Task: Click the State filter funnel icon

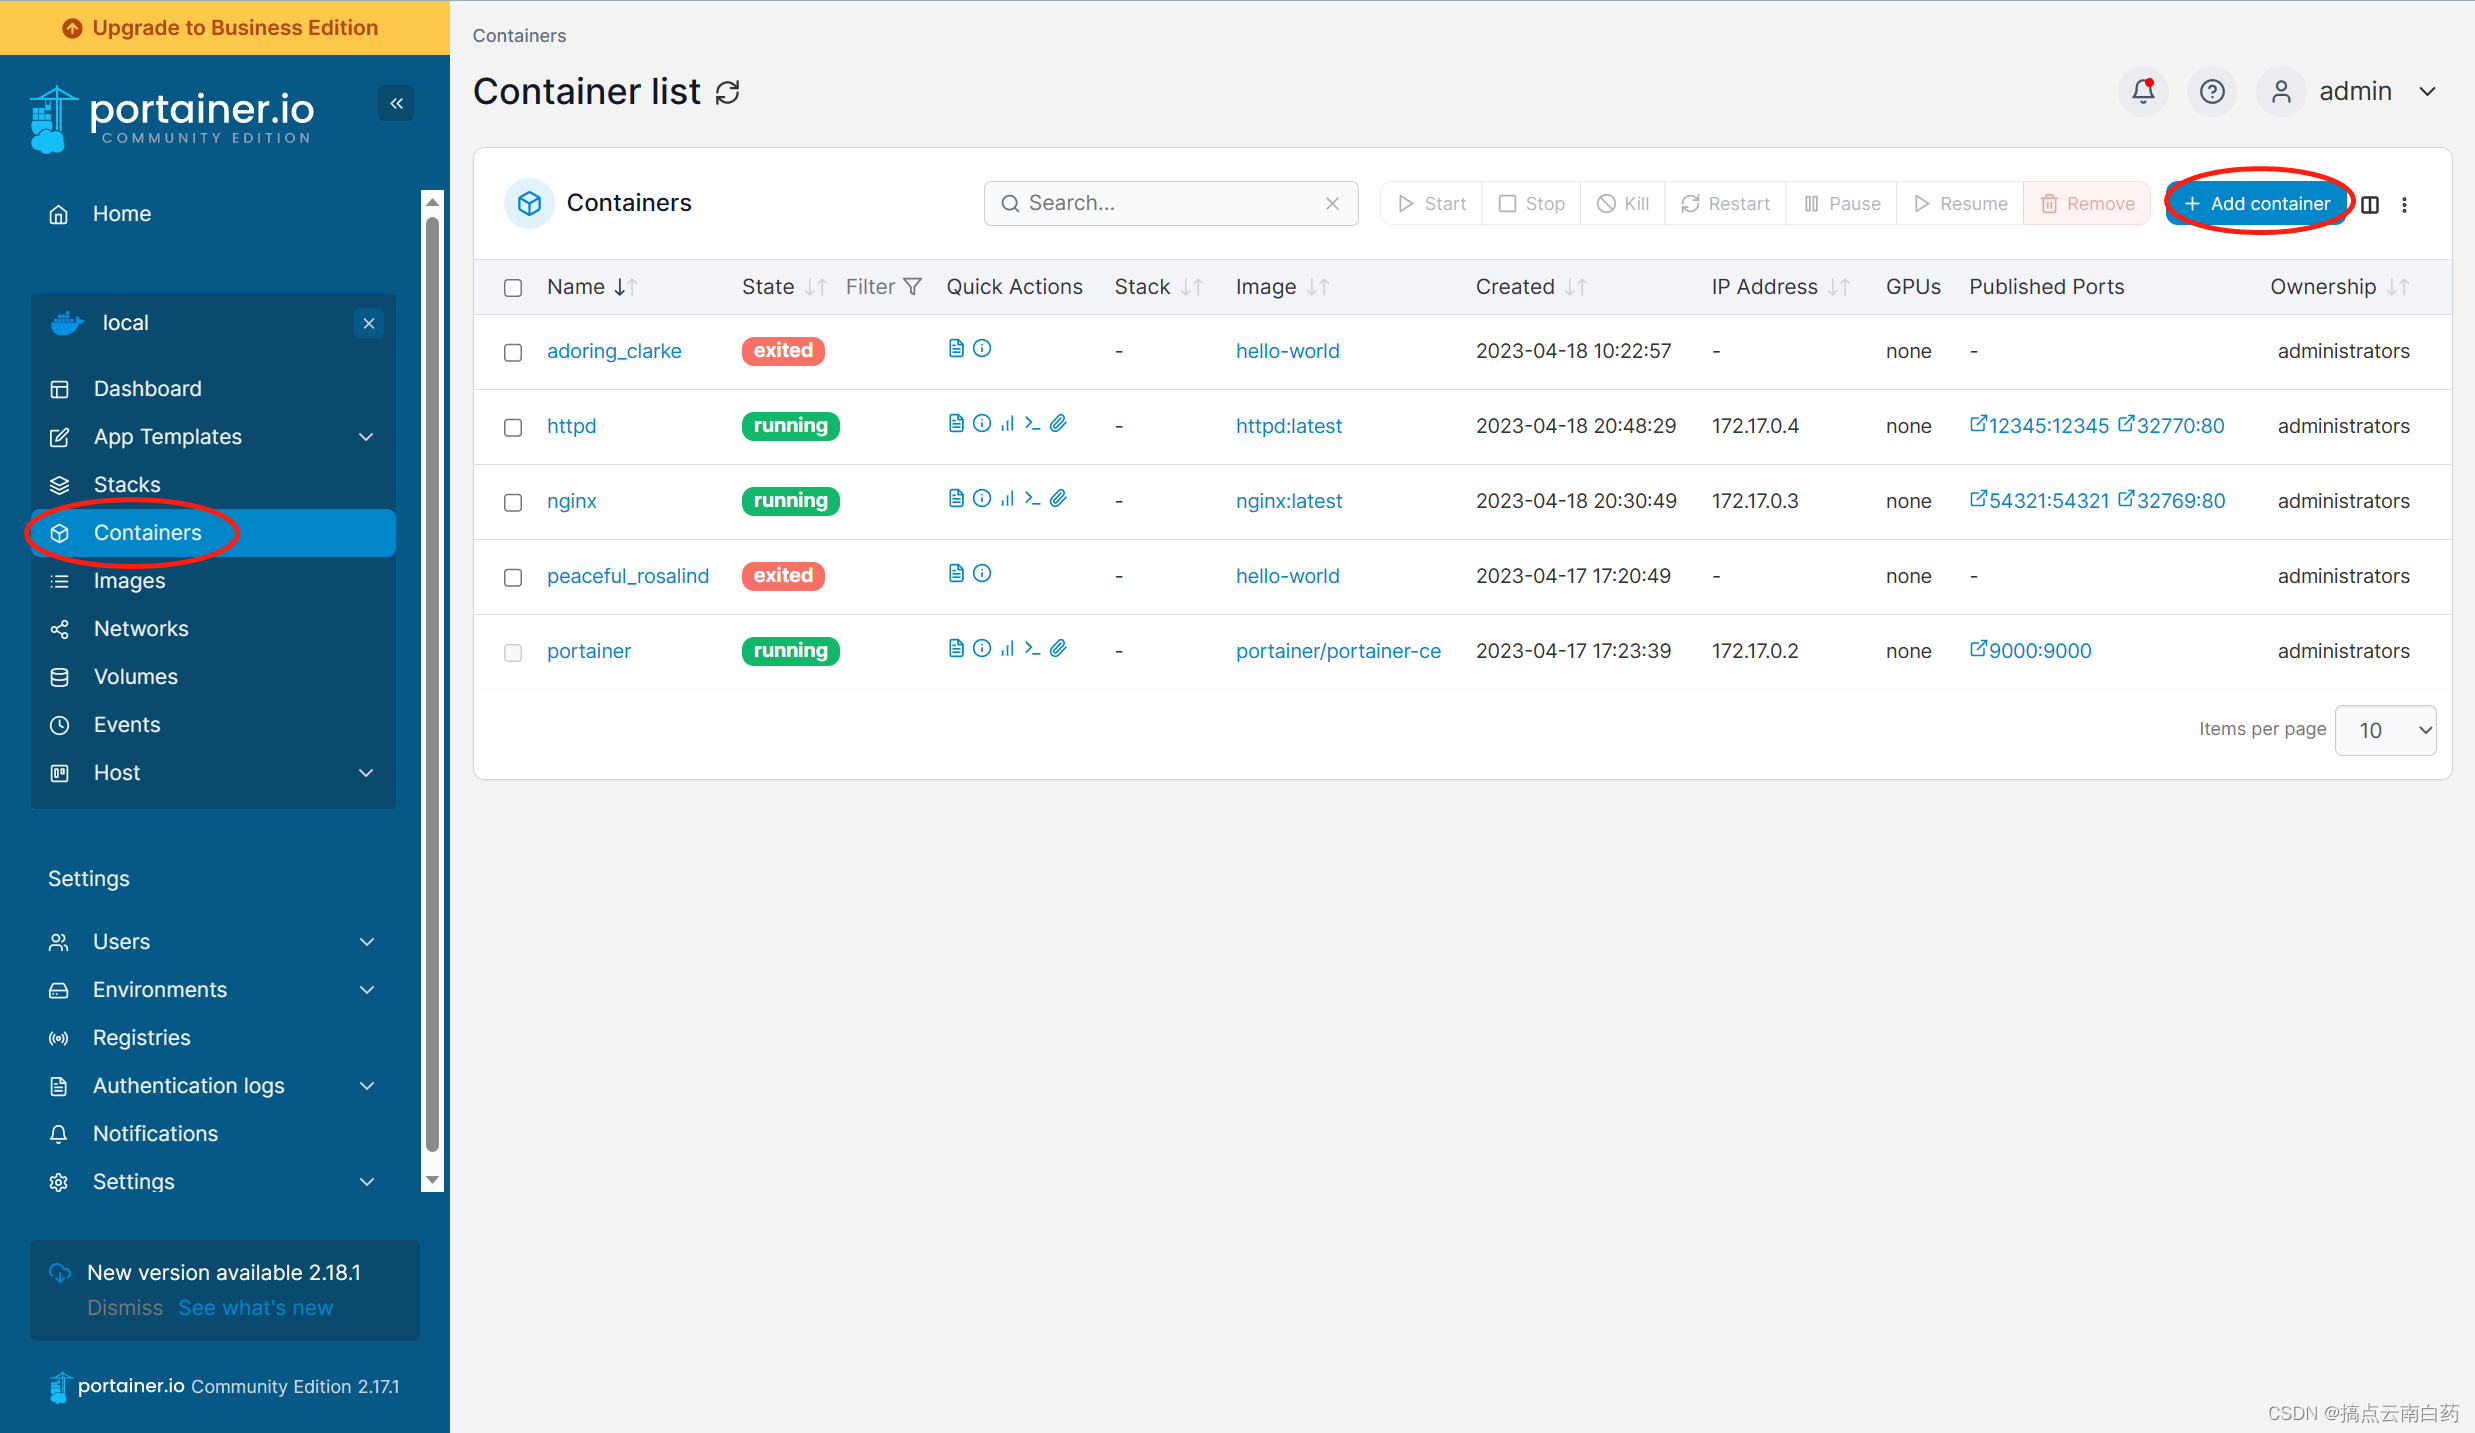Action: 912,287
